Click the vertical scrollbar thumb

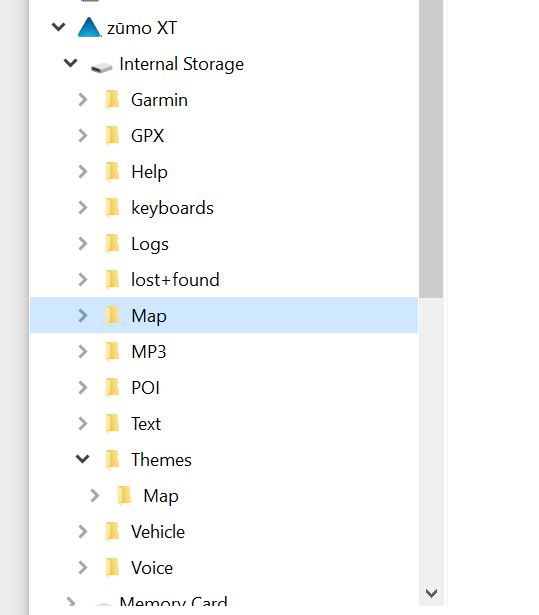431,149
